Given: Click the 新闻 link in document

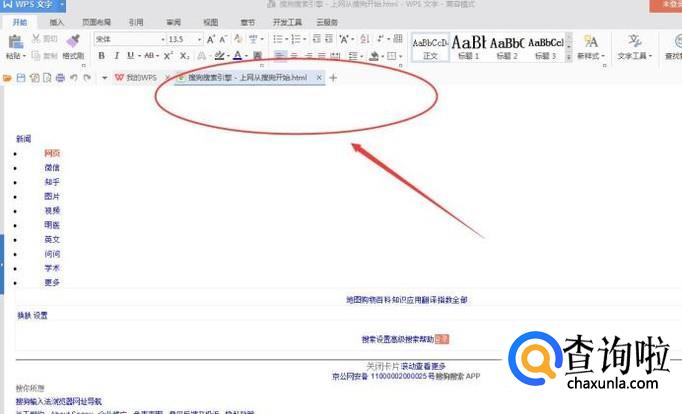Looking at the screenshot, I should [23, 139].
